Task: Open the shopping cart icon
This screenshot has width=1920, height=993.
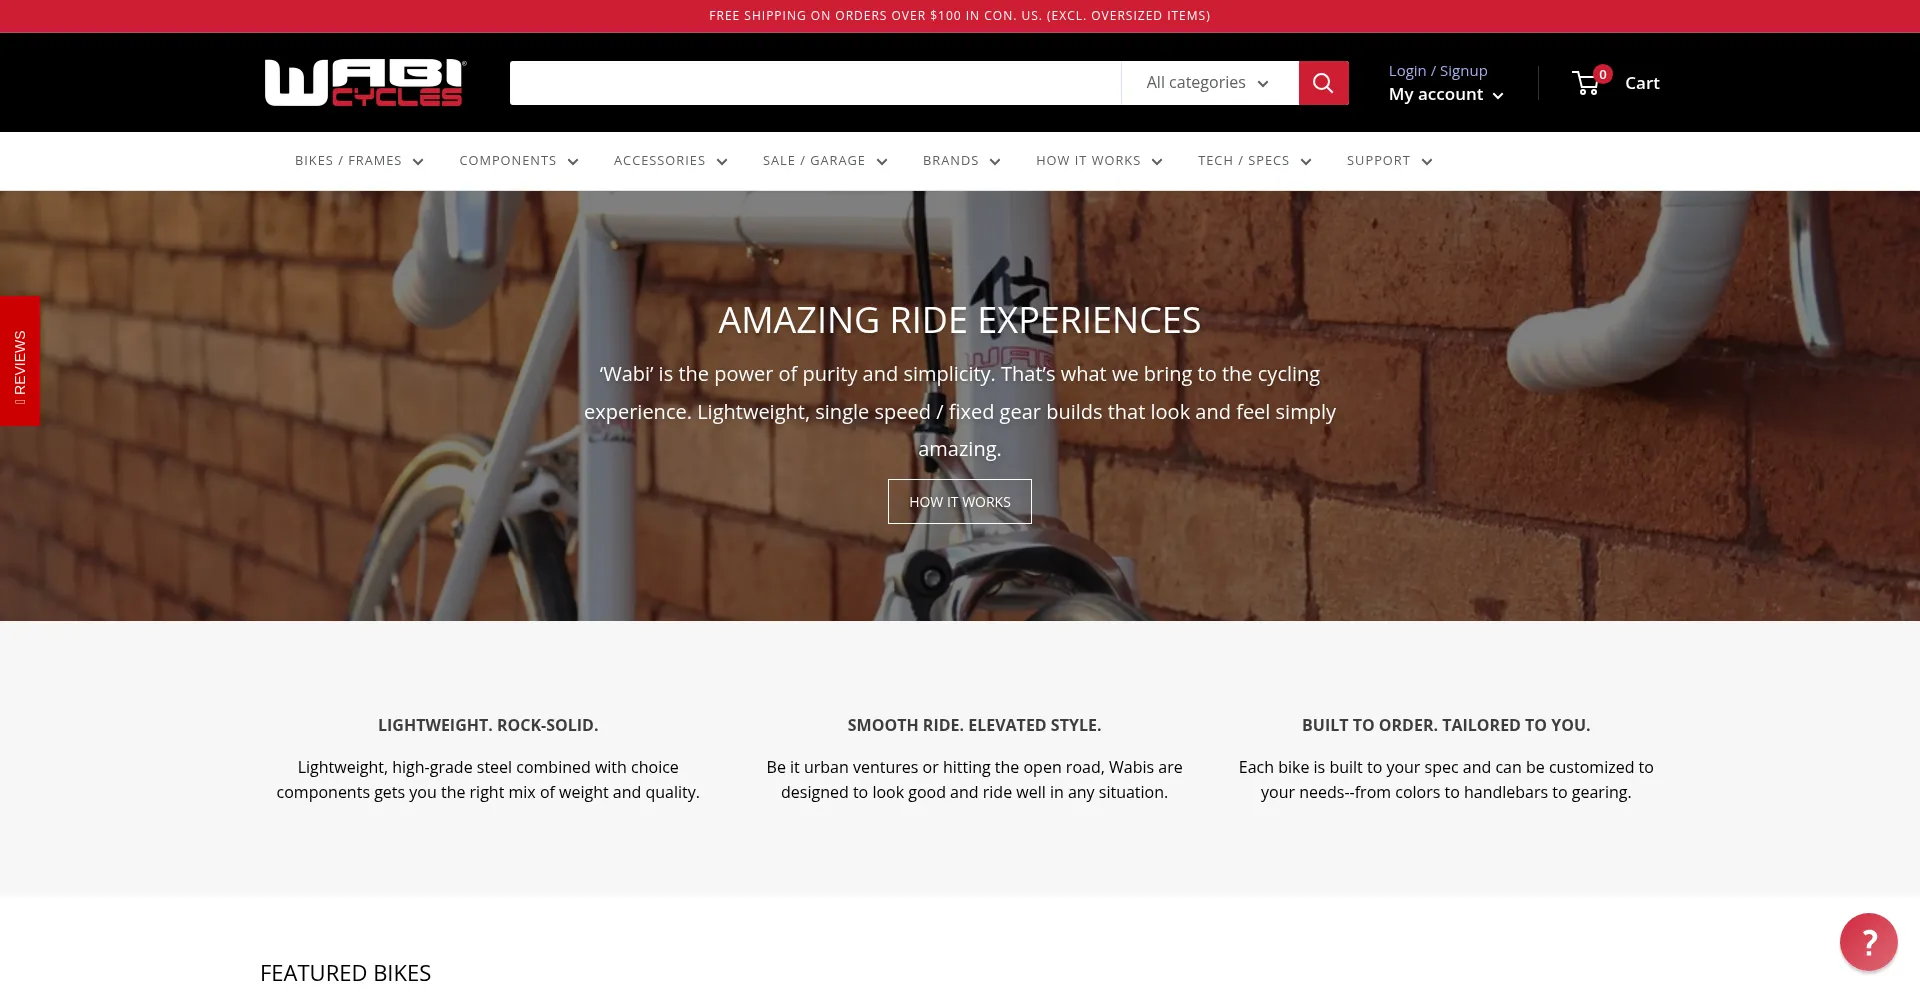Action: pyautogui.click(x=1587, y=83)
